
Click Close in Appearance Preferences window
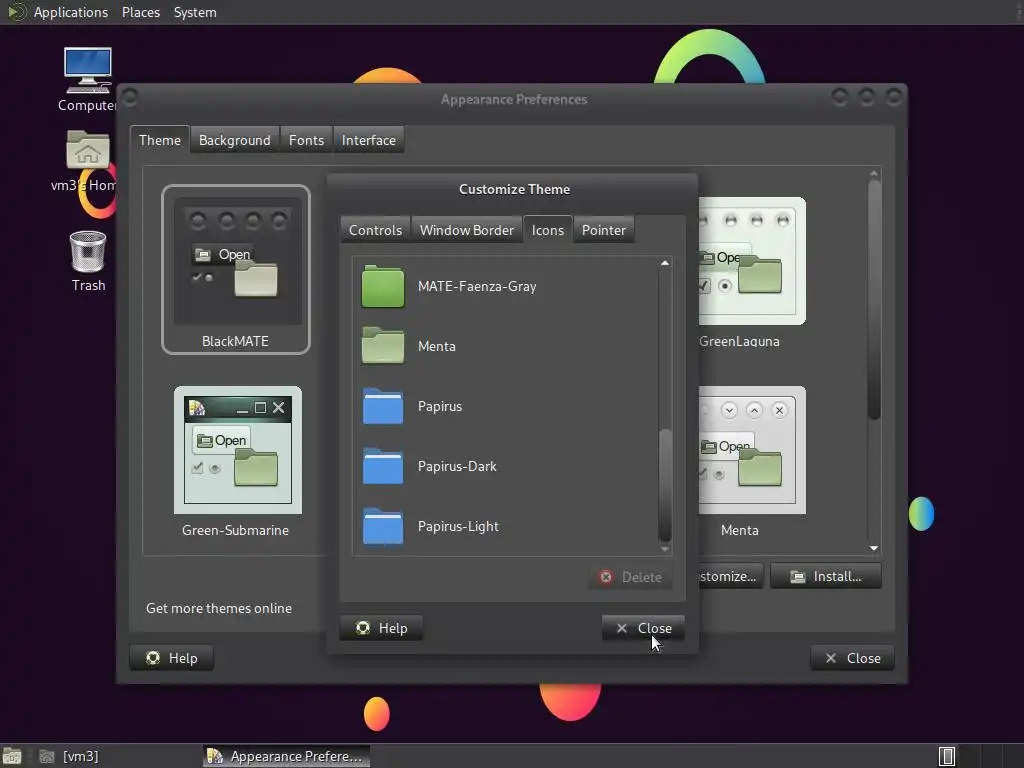[x=852, y=658]
